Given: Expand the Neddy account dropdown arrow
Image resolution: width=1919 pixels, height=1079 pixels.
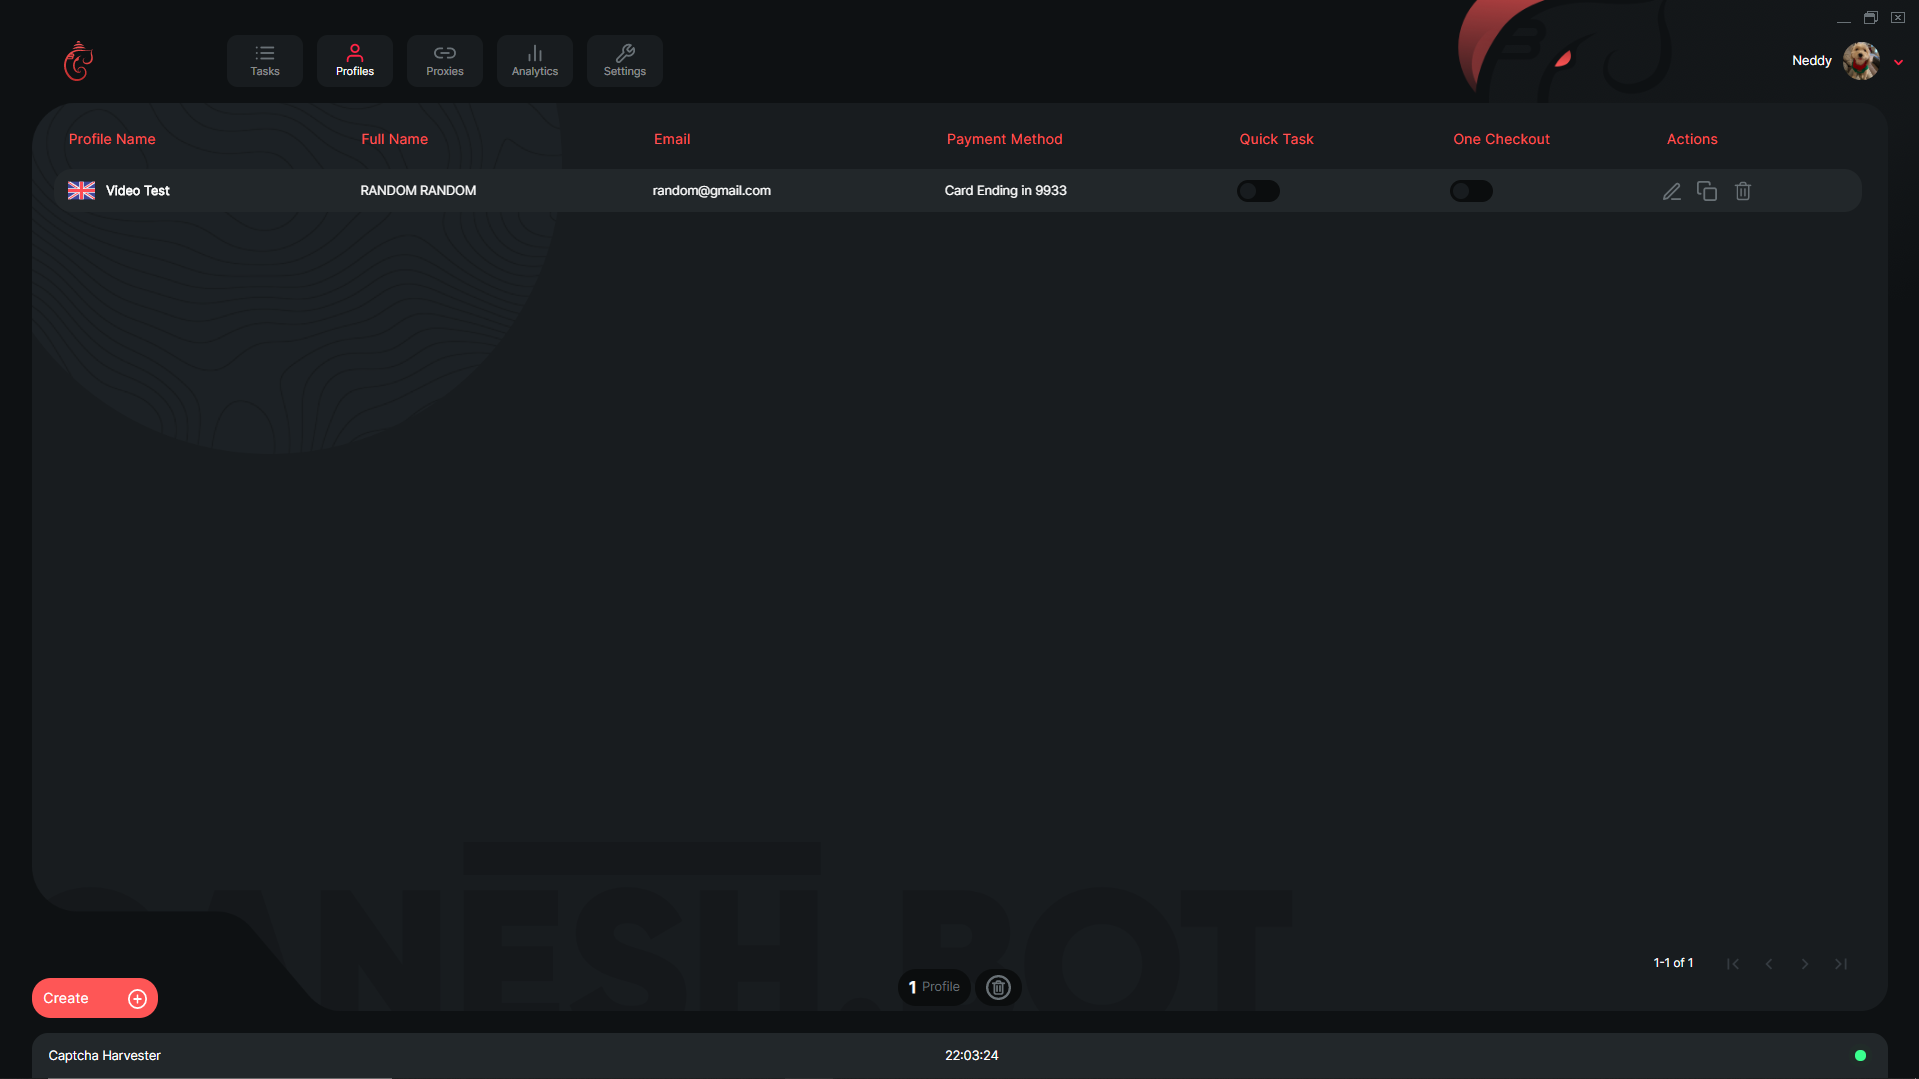Looking at the screenshot, I should [1898, 62].
